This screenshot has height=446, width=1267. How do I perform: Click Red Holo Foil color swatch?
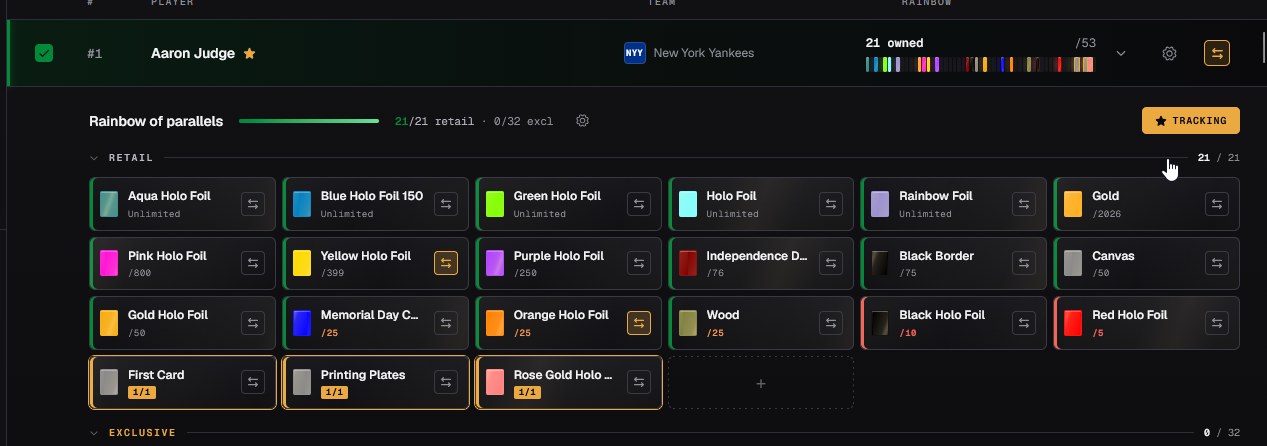[1073, 323]
